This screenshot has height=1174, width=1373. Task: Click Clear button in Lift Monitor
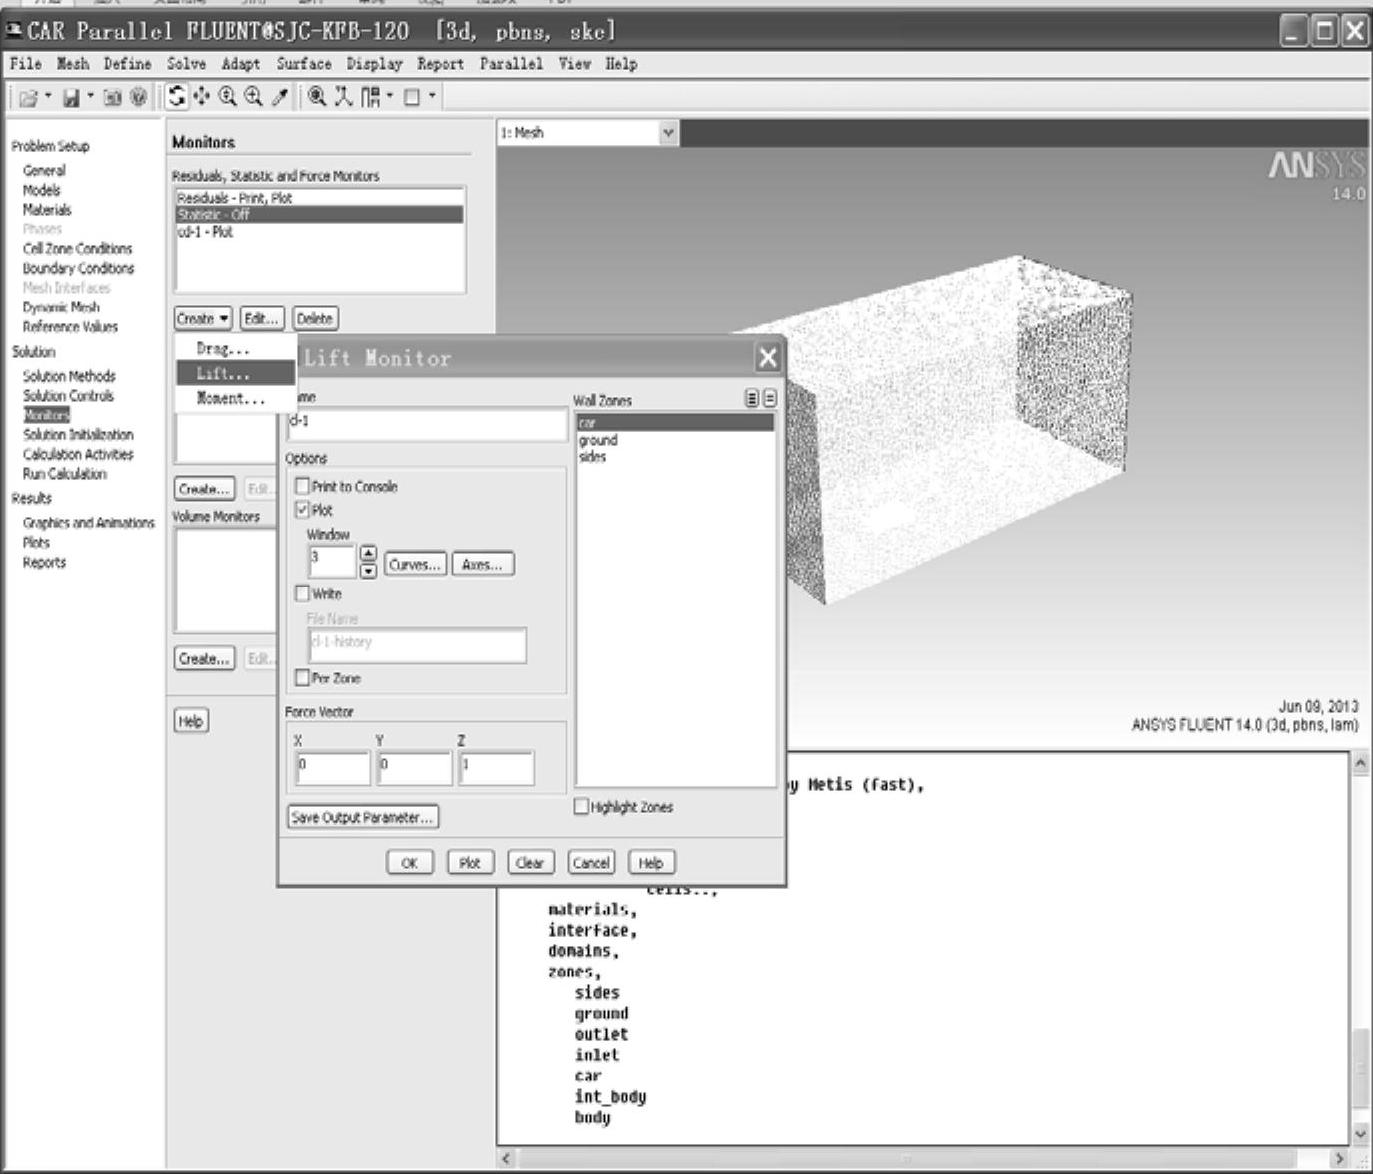(530, 863)
